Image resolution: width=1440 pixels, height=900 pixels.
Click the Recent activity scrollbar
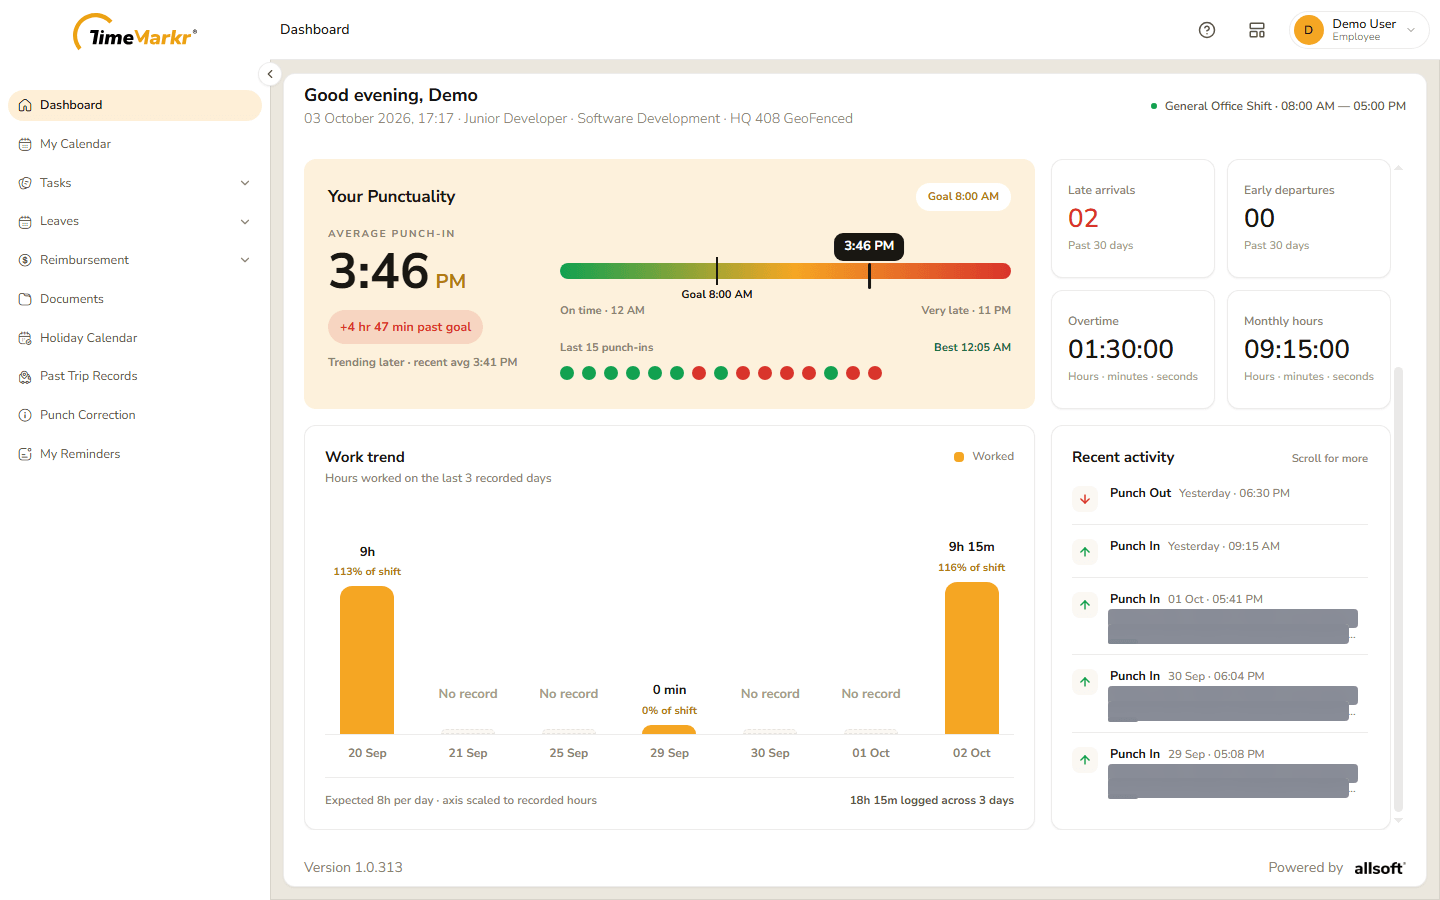1398,590
